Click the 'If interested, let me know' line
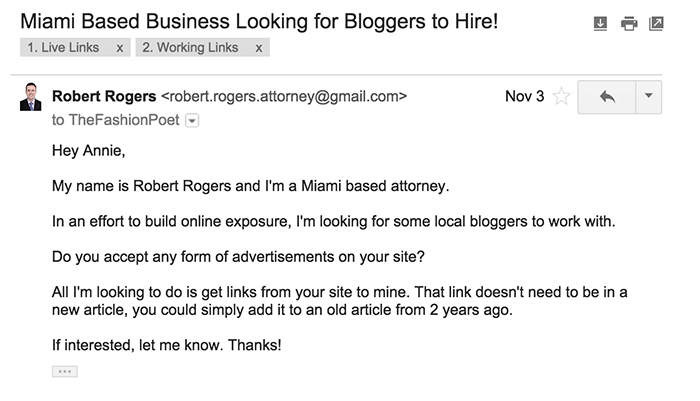 click(x=167, y=345)
